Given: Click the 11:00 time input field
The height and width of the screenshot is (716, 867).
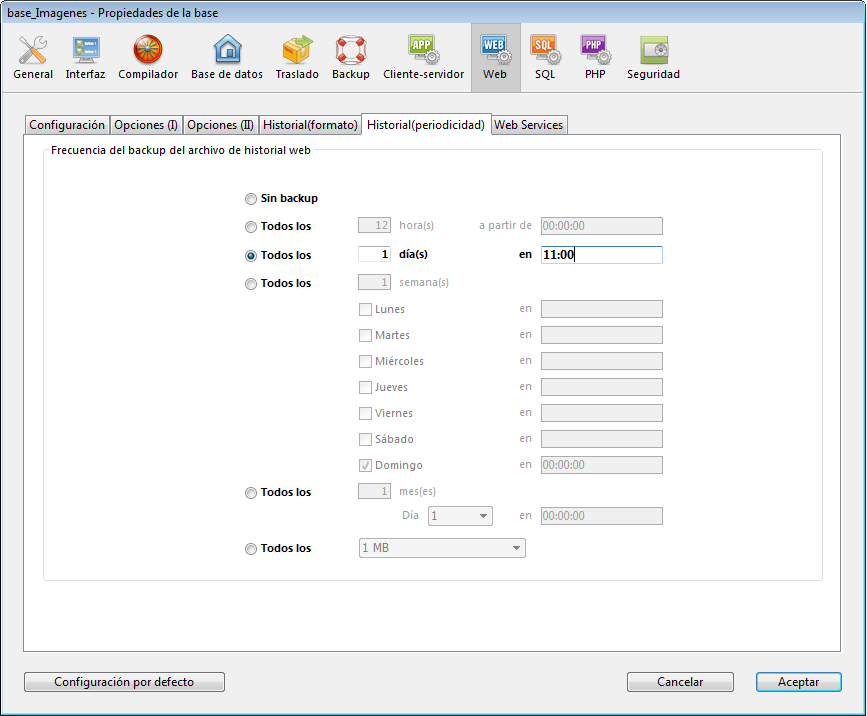Looking at the screenshot, I should tap(601, 255).
